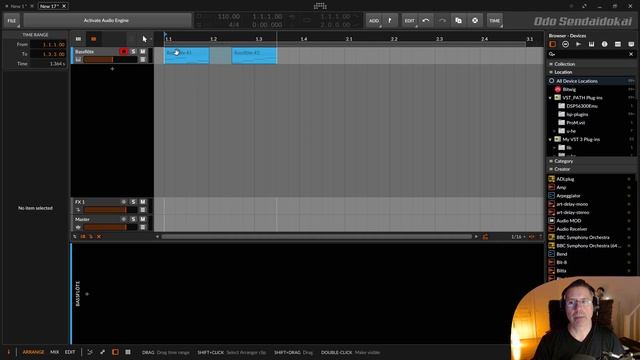The height and width of the screenshot is (360, 640).
Task: Click the redo arrow icon
Action: [x=442, y=20]
